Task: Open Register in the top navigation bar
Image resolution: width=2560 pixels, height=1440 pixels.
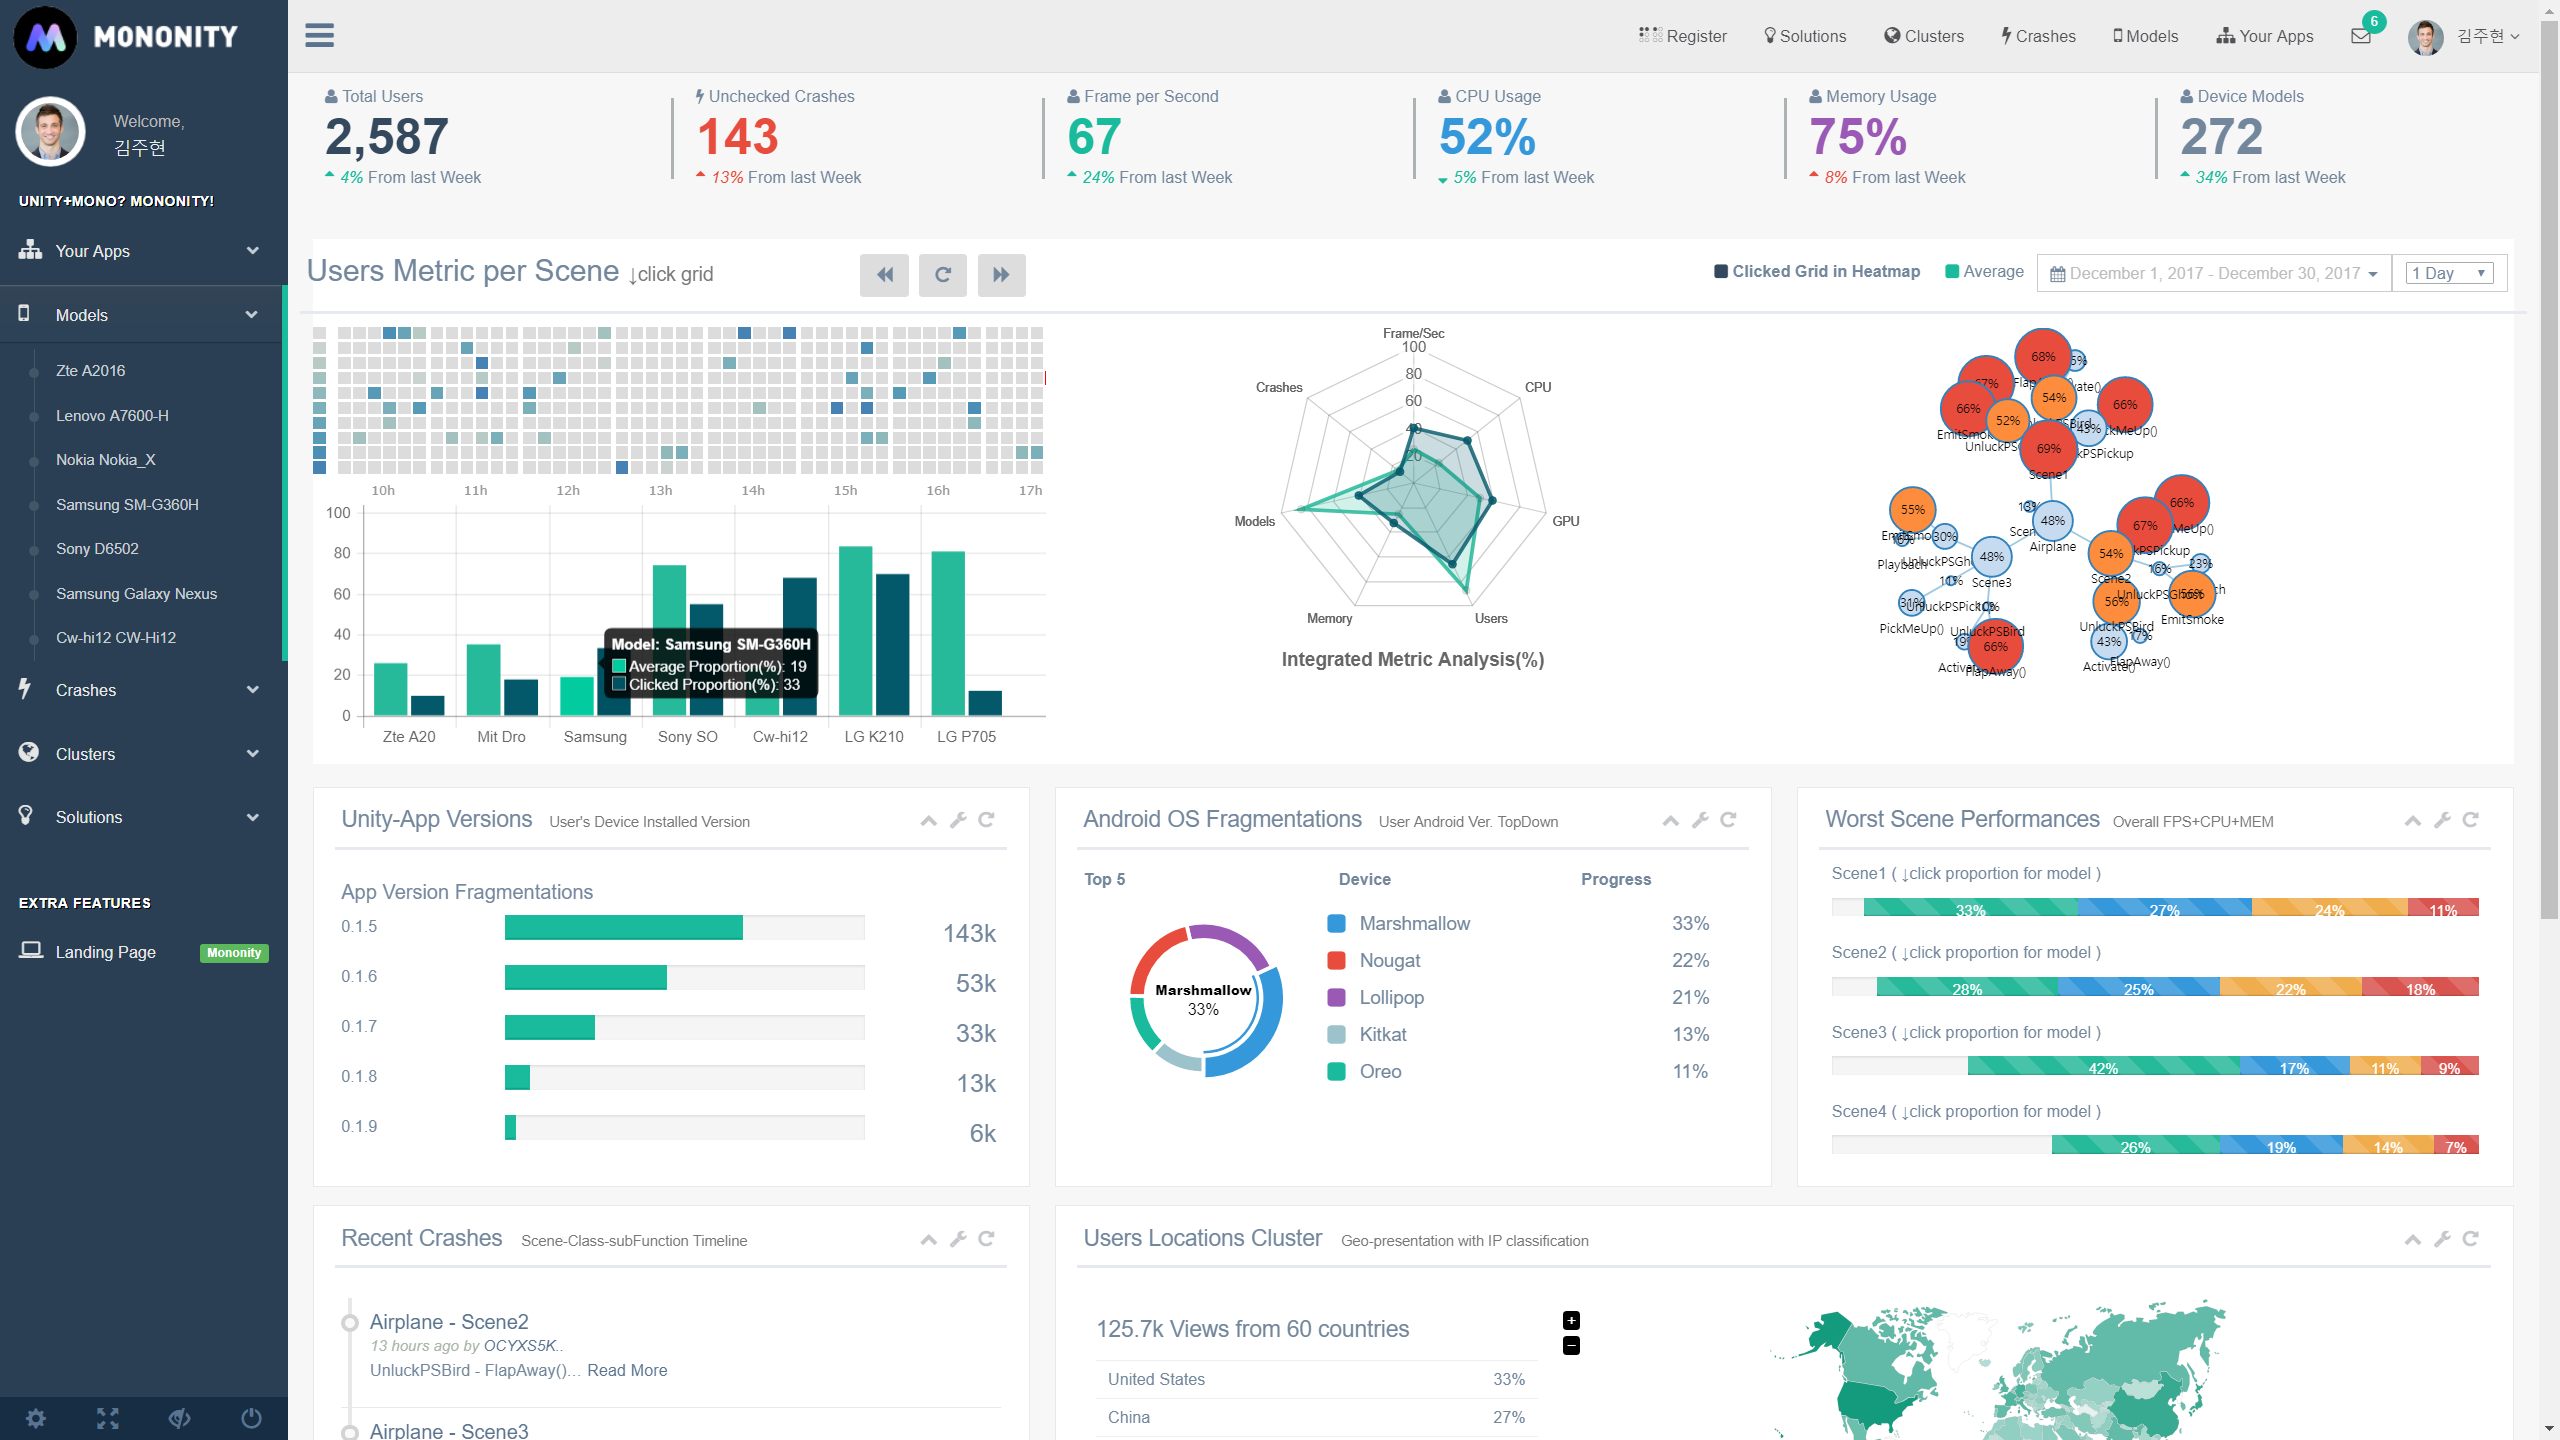Action: click(x=1683, y=36)
